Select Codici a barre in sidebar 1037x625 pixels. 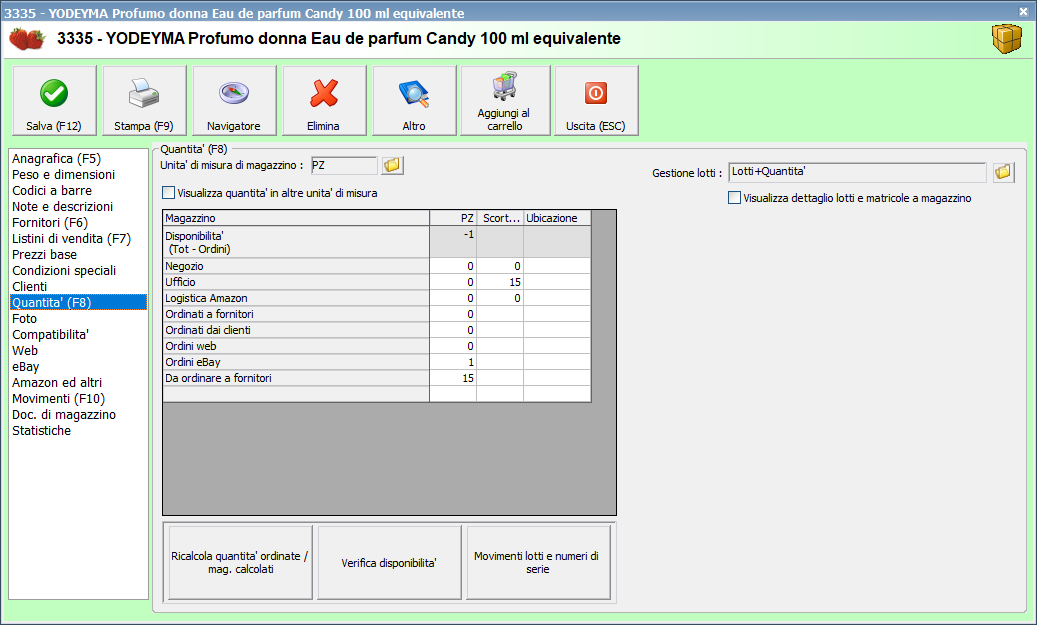tap(78, 190)
